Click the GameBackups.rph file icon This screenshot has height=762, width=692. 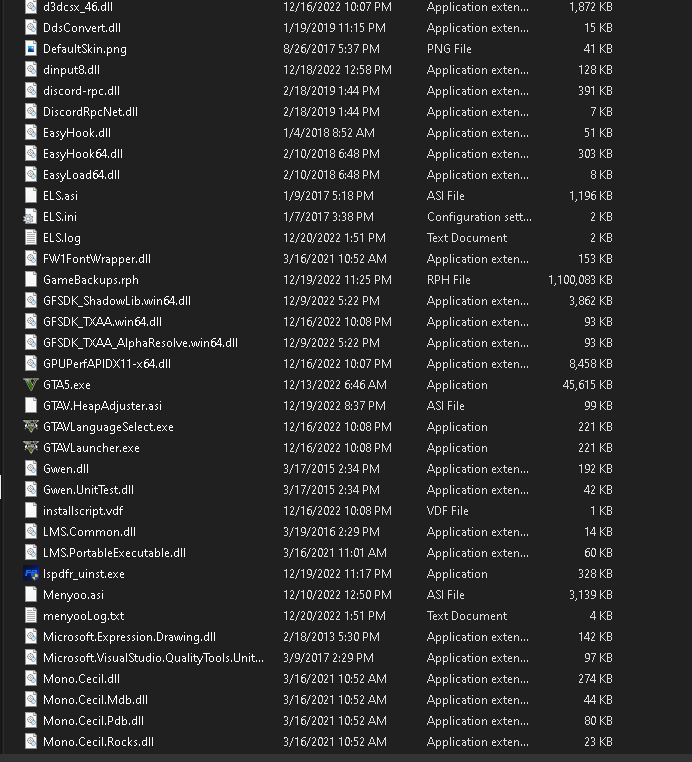[31, 280]
